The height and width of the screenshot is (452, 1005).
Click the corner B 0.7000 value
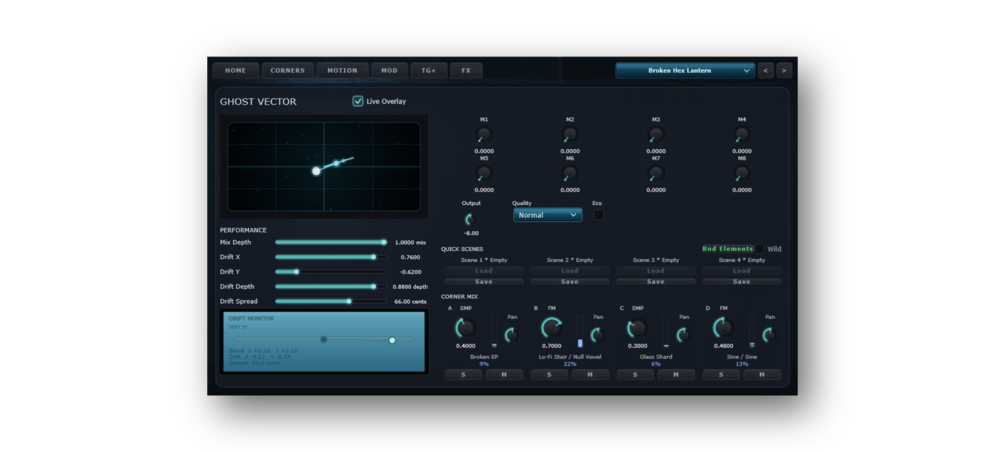(551, 346)
